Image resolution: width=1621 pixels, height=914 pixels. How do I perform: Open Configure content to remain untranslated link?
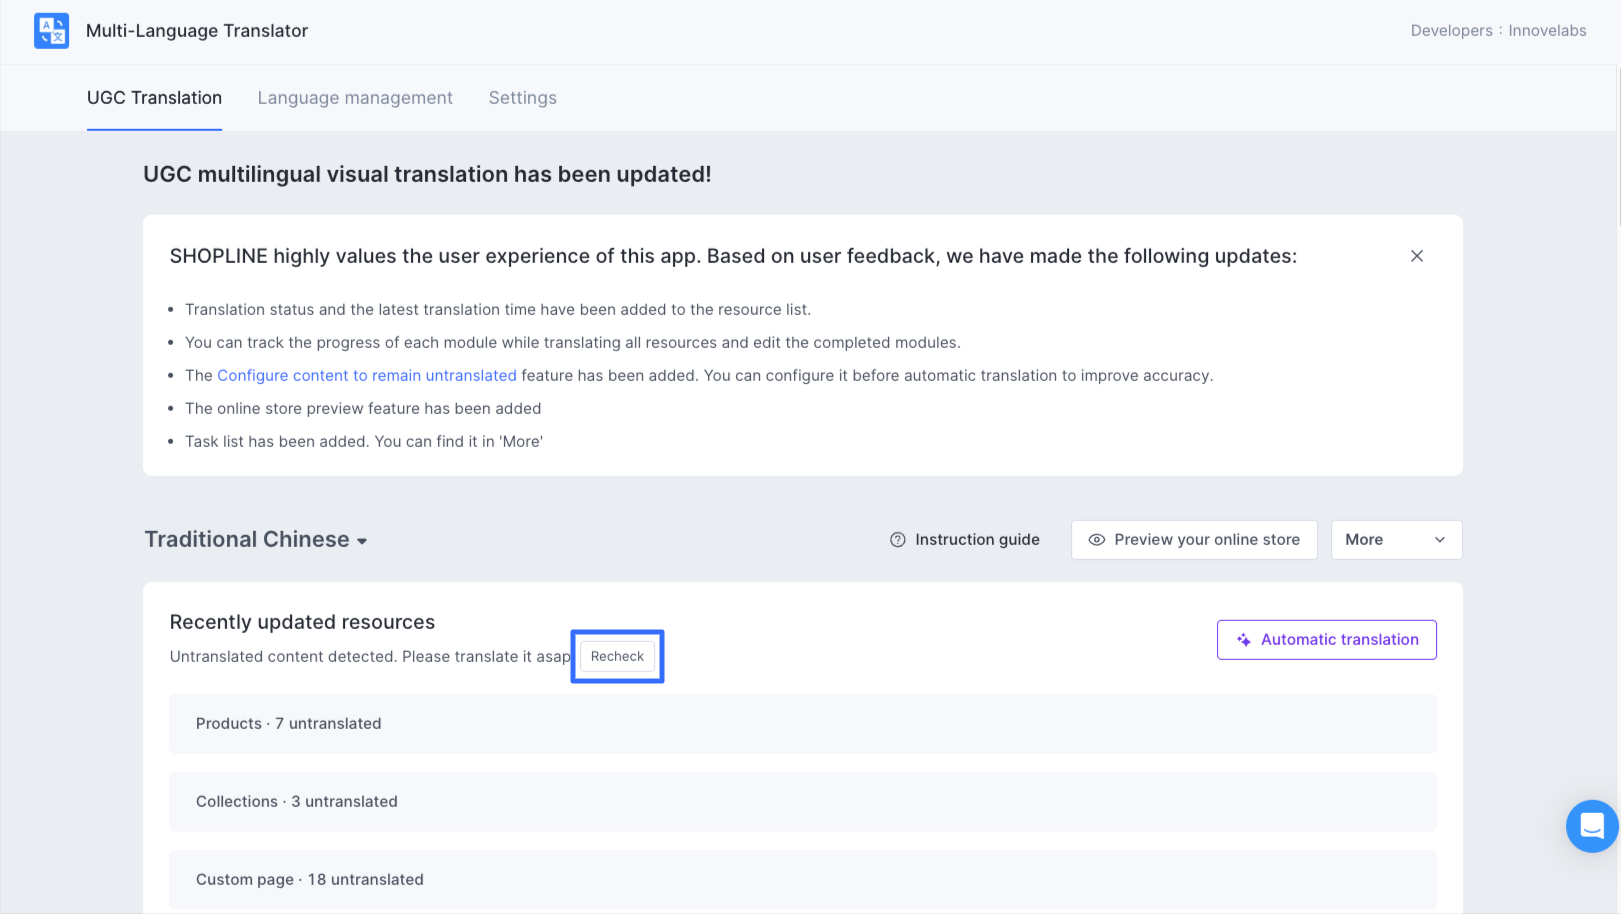point(366,376)
